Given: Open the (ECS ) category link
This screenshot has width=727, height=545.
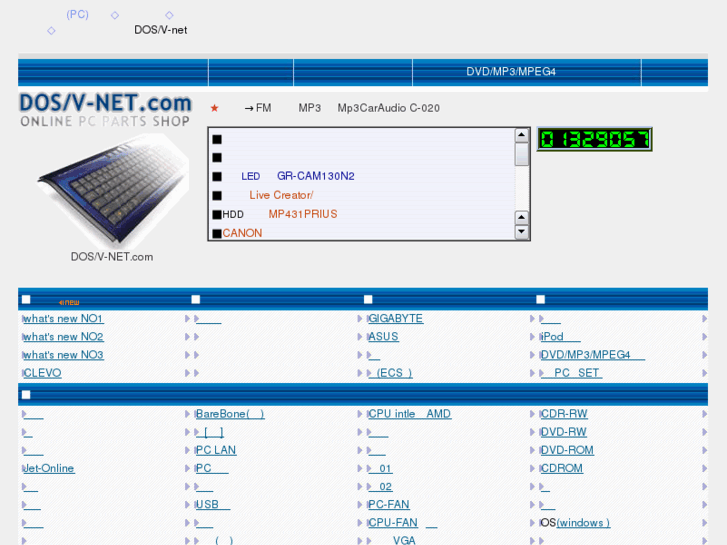Looking at the screenshot, I should [x=390, y=373].
